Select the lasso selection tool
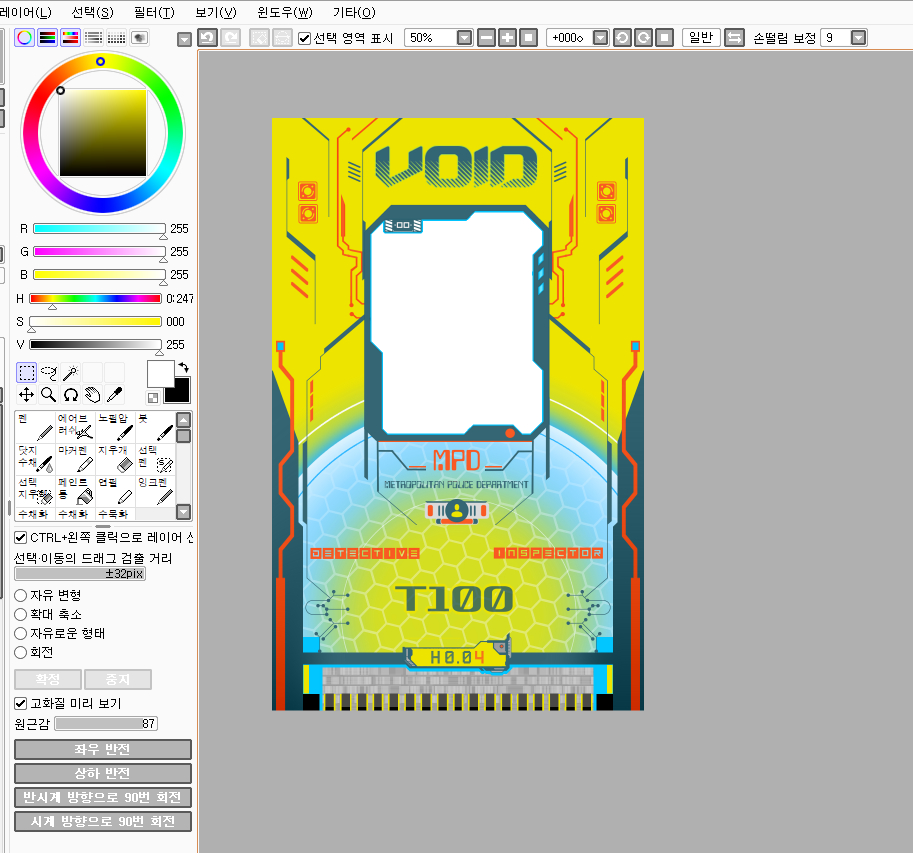This screenshot has width=913, height=853. (x=48, y=373)
